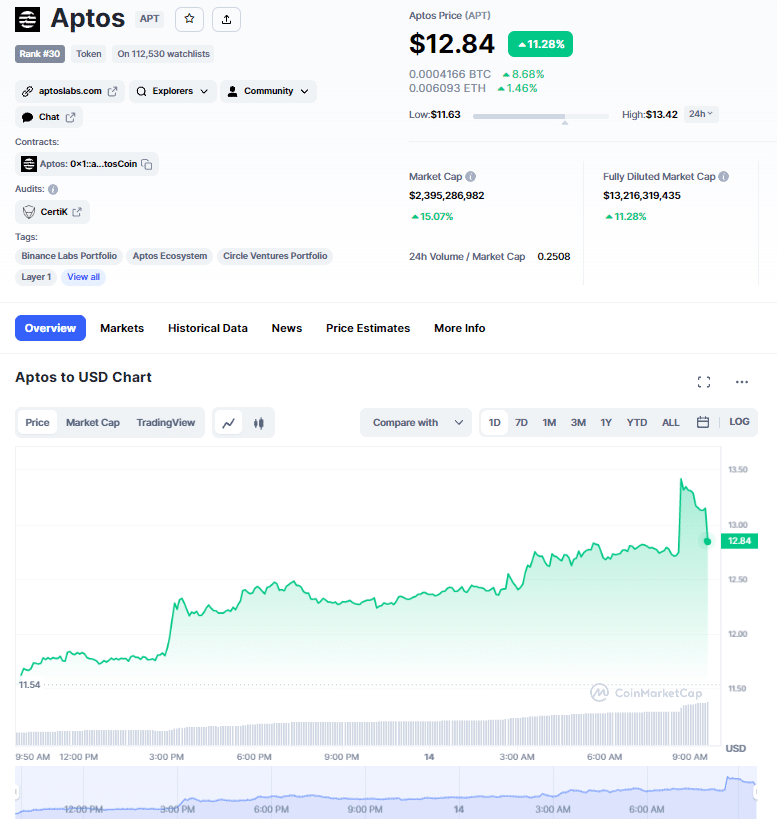777x825 pixels.
Task: Copy the Aptos contract address
Action: (x=147, y=164)
